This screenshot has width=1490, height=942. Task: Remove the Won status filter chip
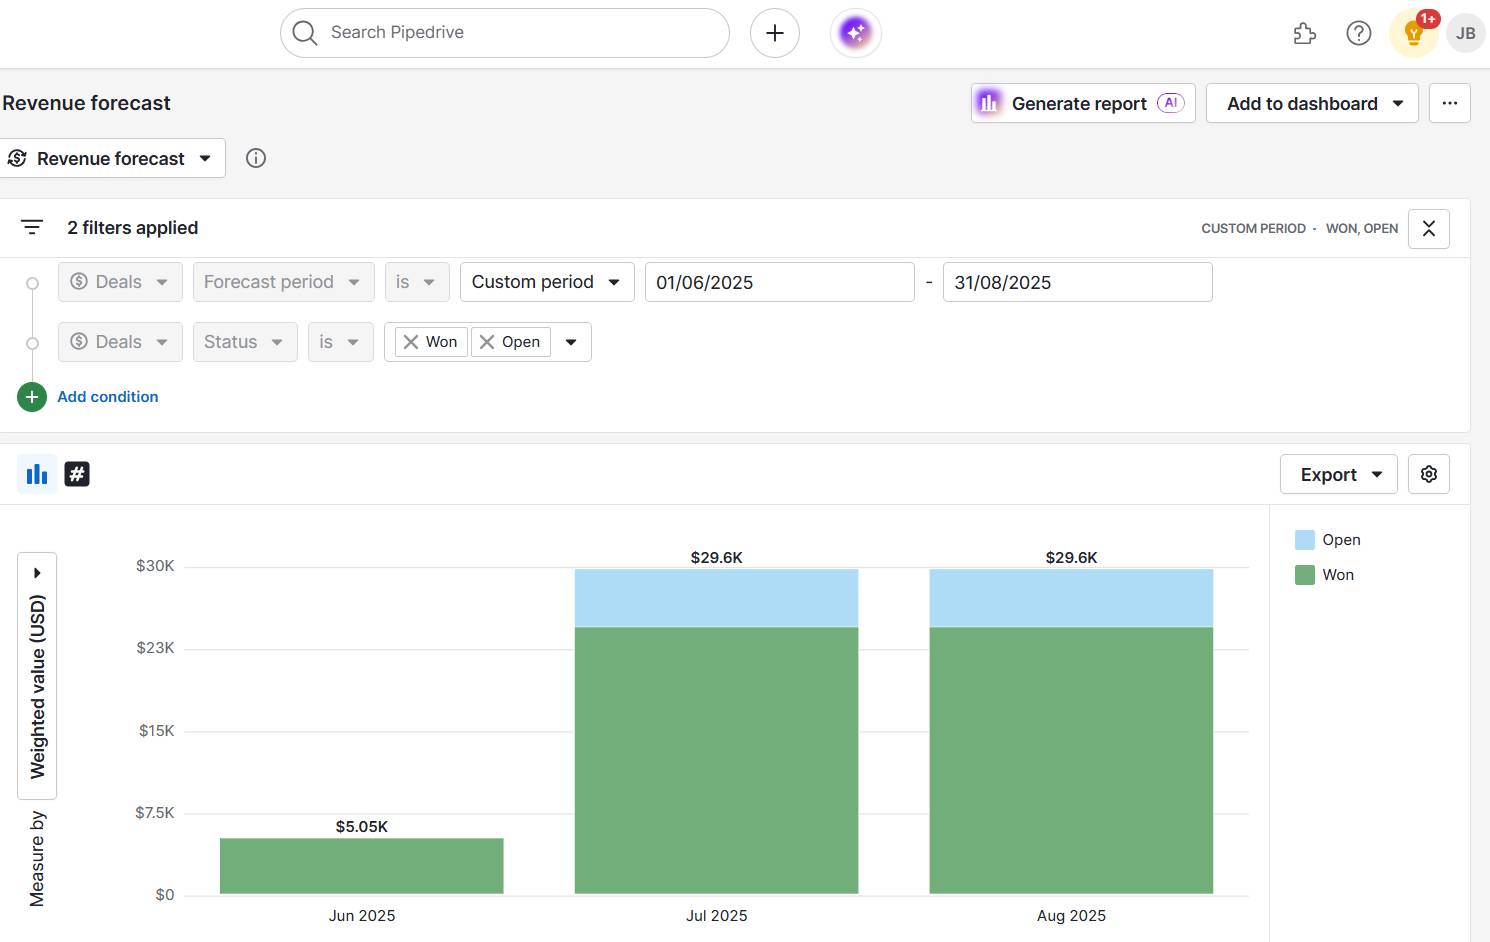[412, 341]
